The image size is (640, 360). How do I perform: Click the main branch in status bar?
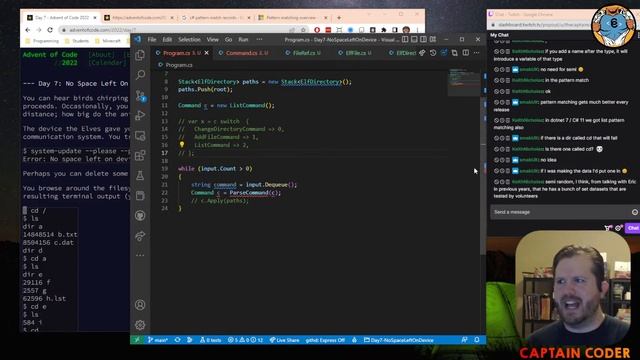click(158, 340)
